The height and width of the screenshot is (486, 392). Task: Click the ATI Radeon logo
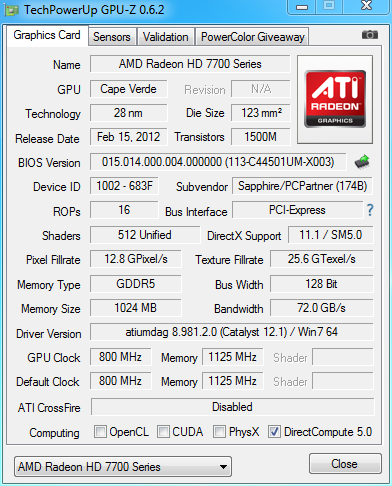335,99
